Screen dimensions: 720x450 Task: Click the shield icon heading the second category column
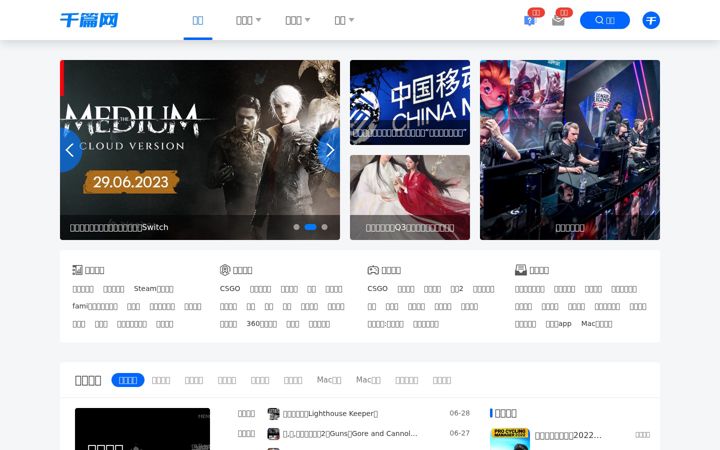click(x=225, y=270)
